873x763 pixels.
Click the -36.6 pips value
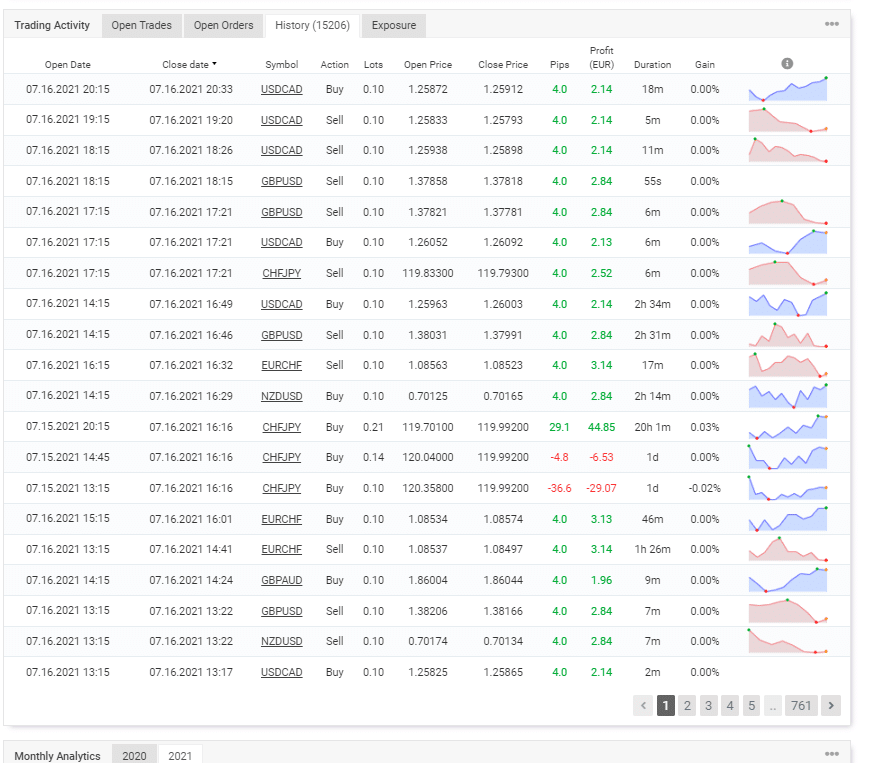(x=560, y=488)
